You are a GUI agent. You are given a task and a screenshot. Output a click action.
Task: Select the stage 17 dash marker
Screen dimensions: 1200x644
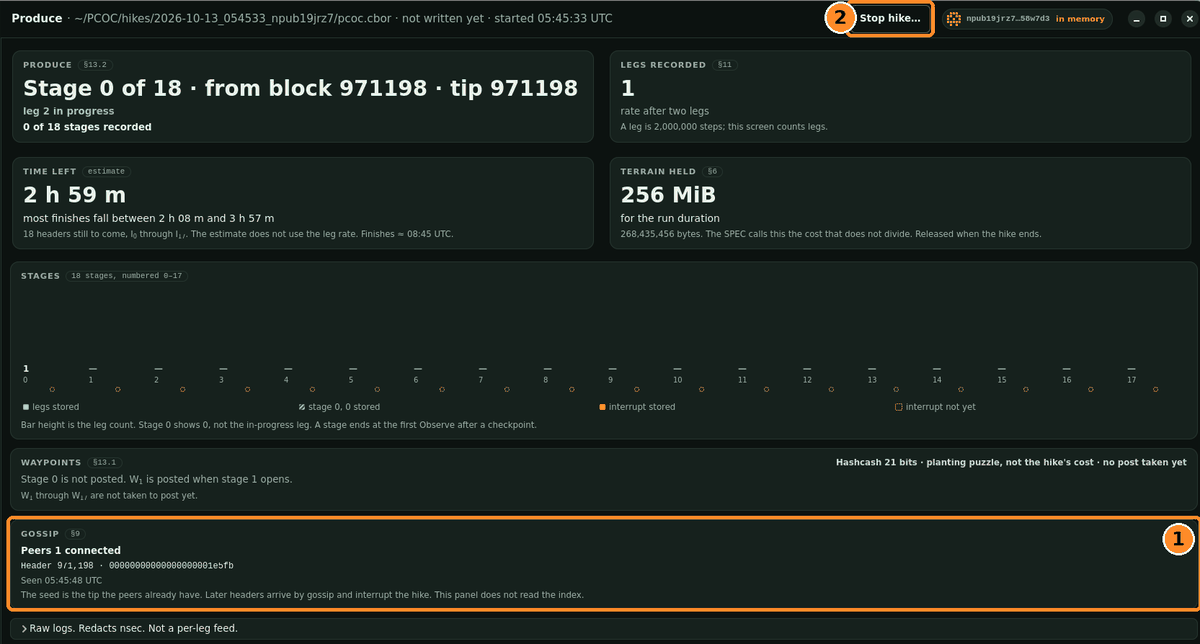[x=1131, y=369]
